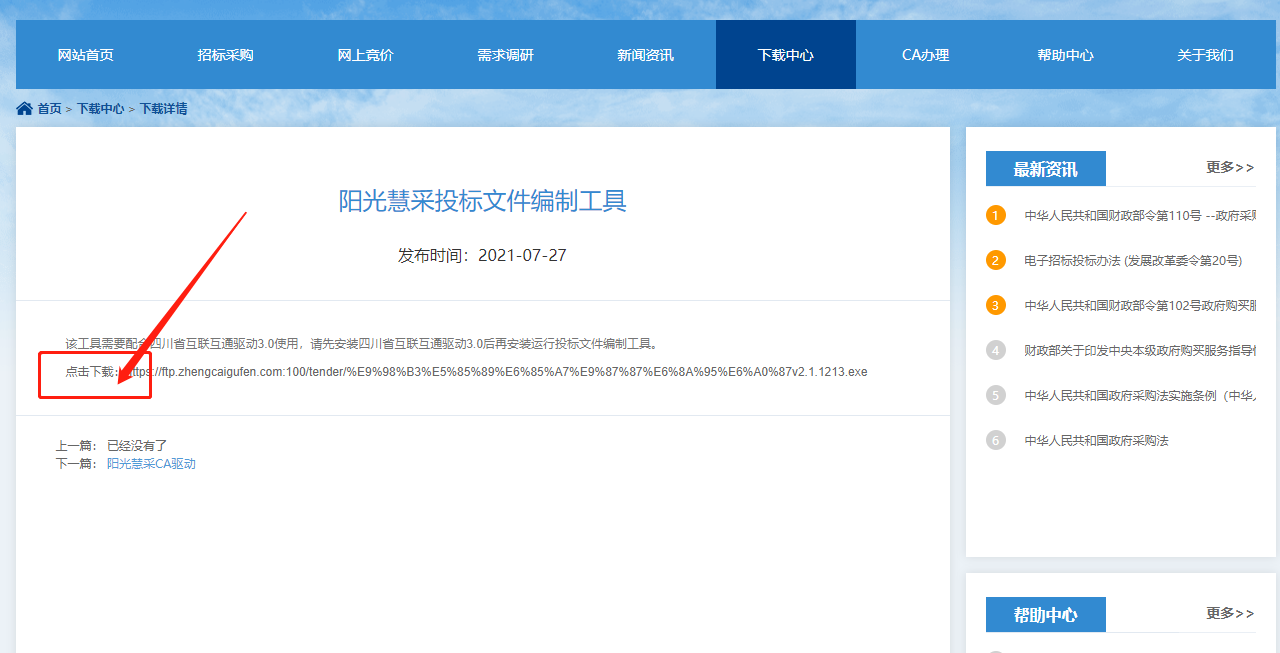Viewport: 1280px width, 653px height.
Task: Select 需求调研 in the top navigation
Action: (506, 55)
